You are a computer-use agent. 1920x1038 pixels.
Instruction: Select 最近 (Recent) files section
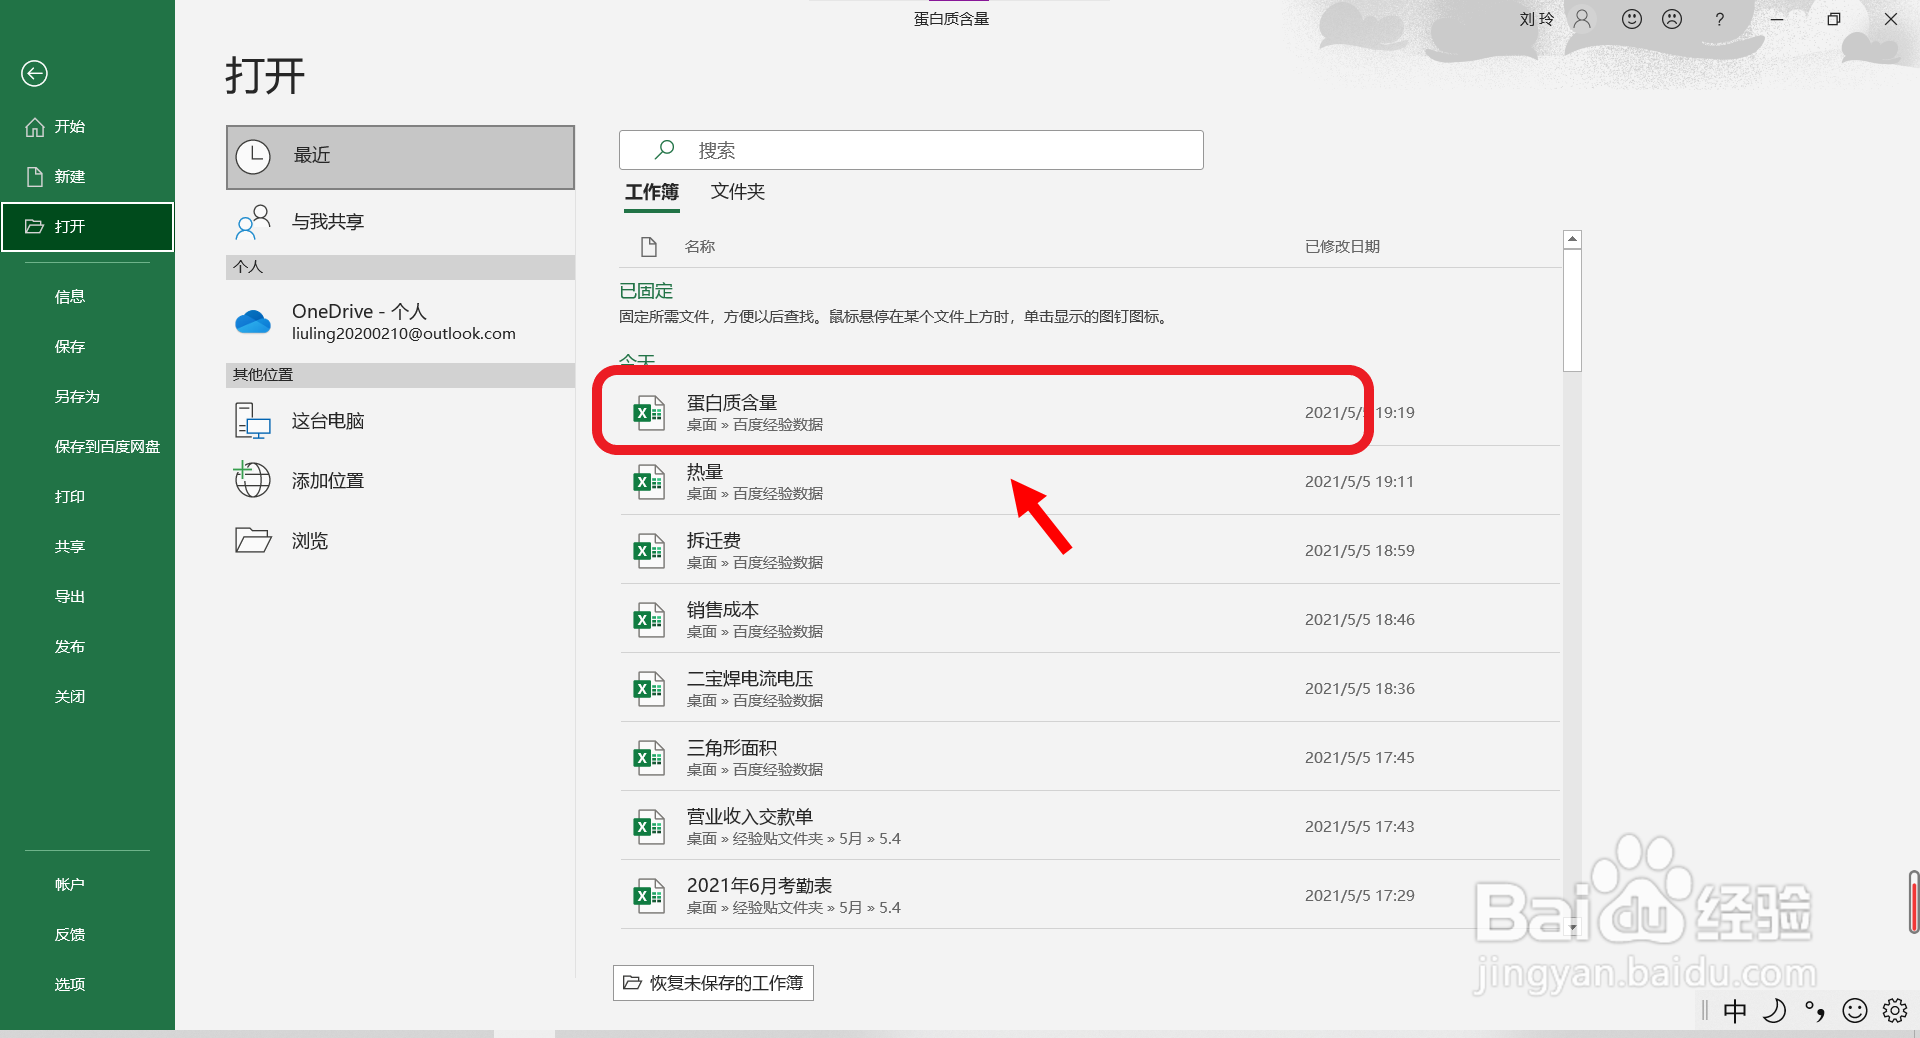coord(311,155)
